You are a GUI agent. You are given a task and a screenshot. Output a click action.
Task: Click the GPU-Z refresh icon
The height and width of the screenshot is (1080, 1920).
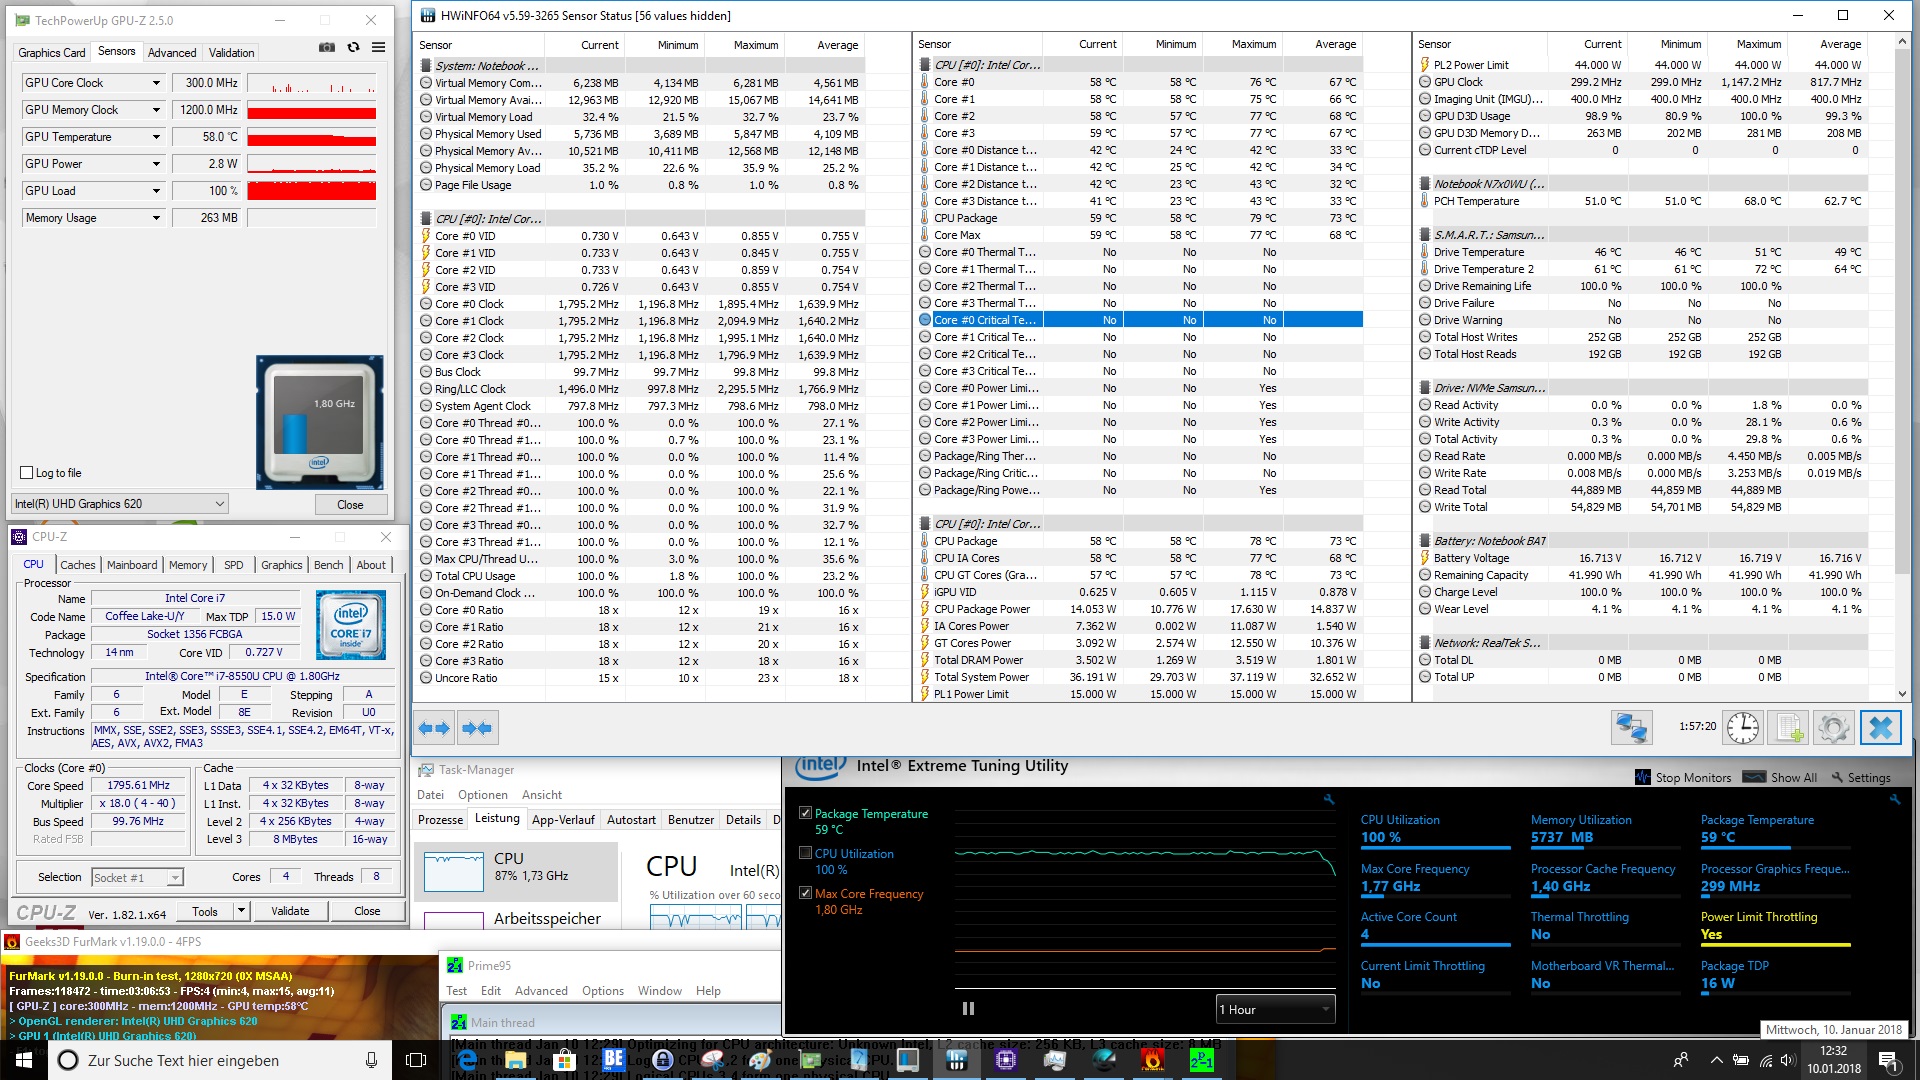point(353,47)
